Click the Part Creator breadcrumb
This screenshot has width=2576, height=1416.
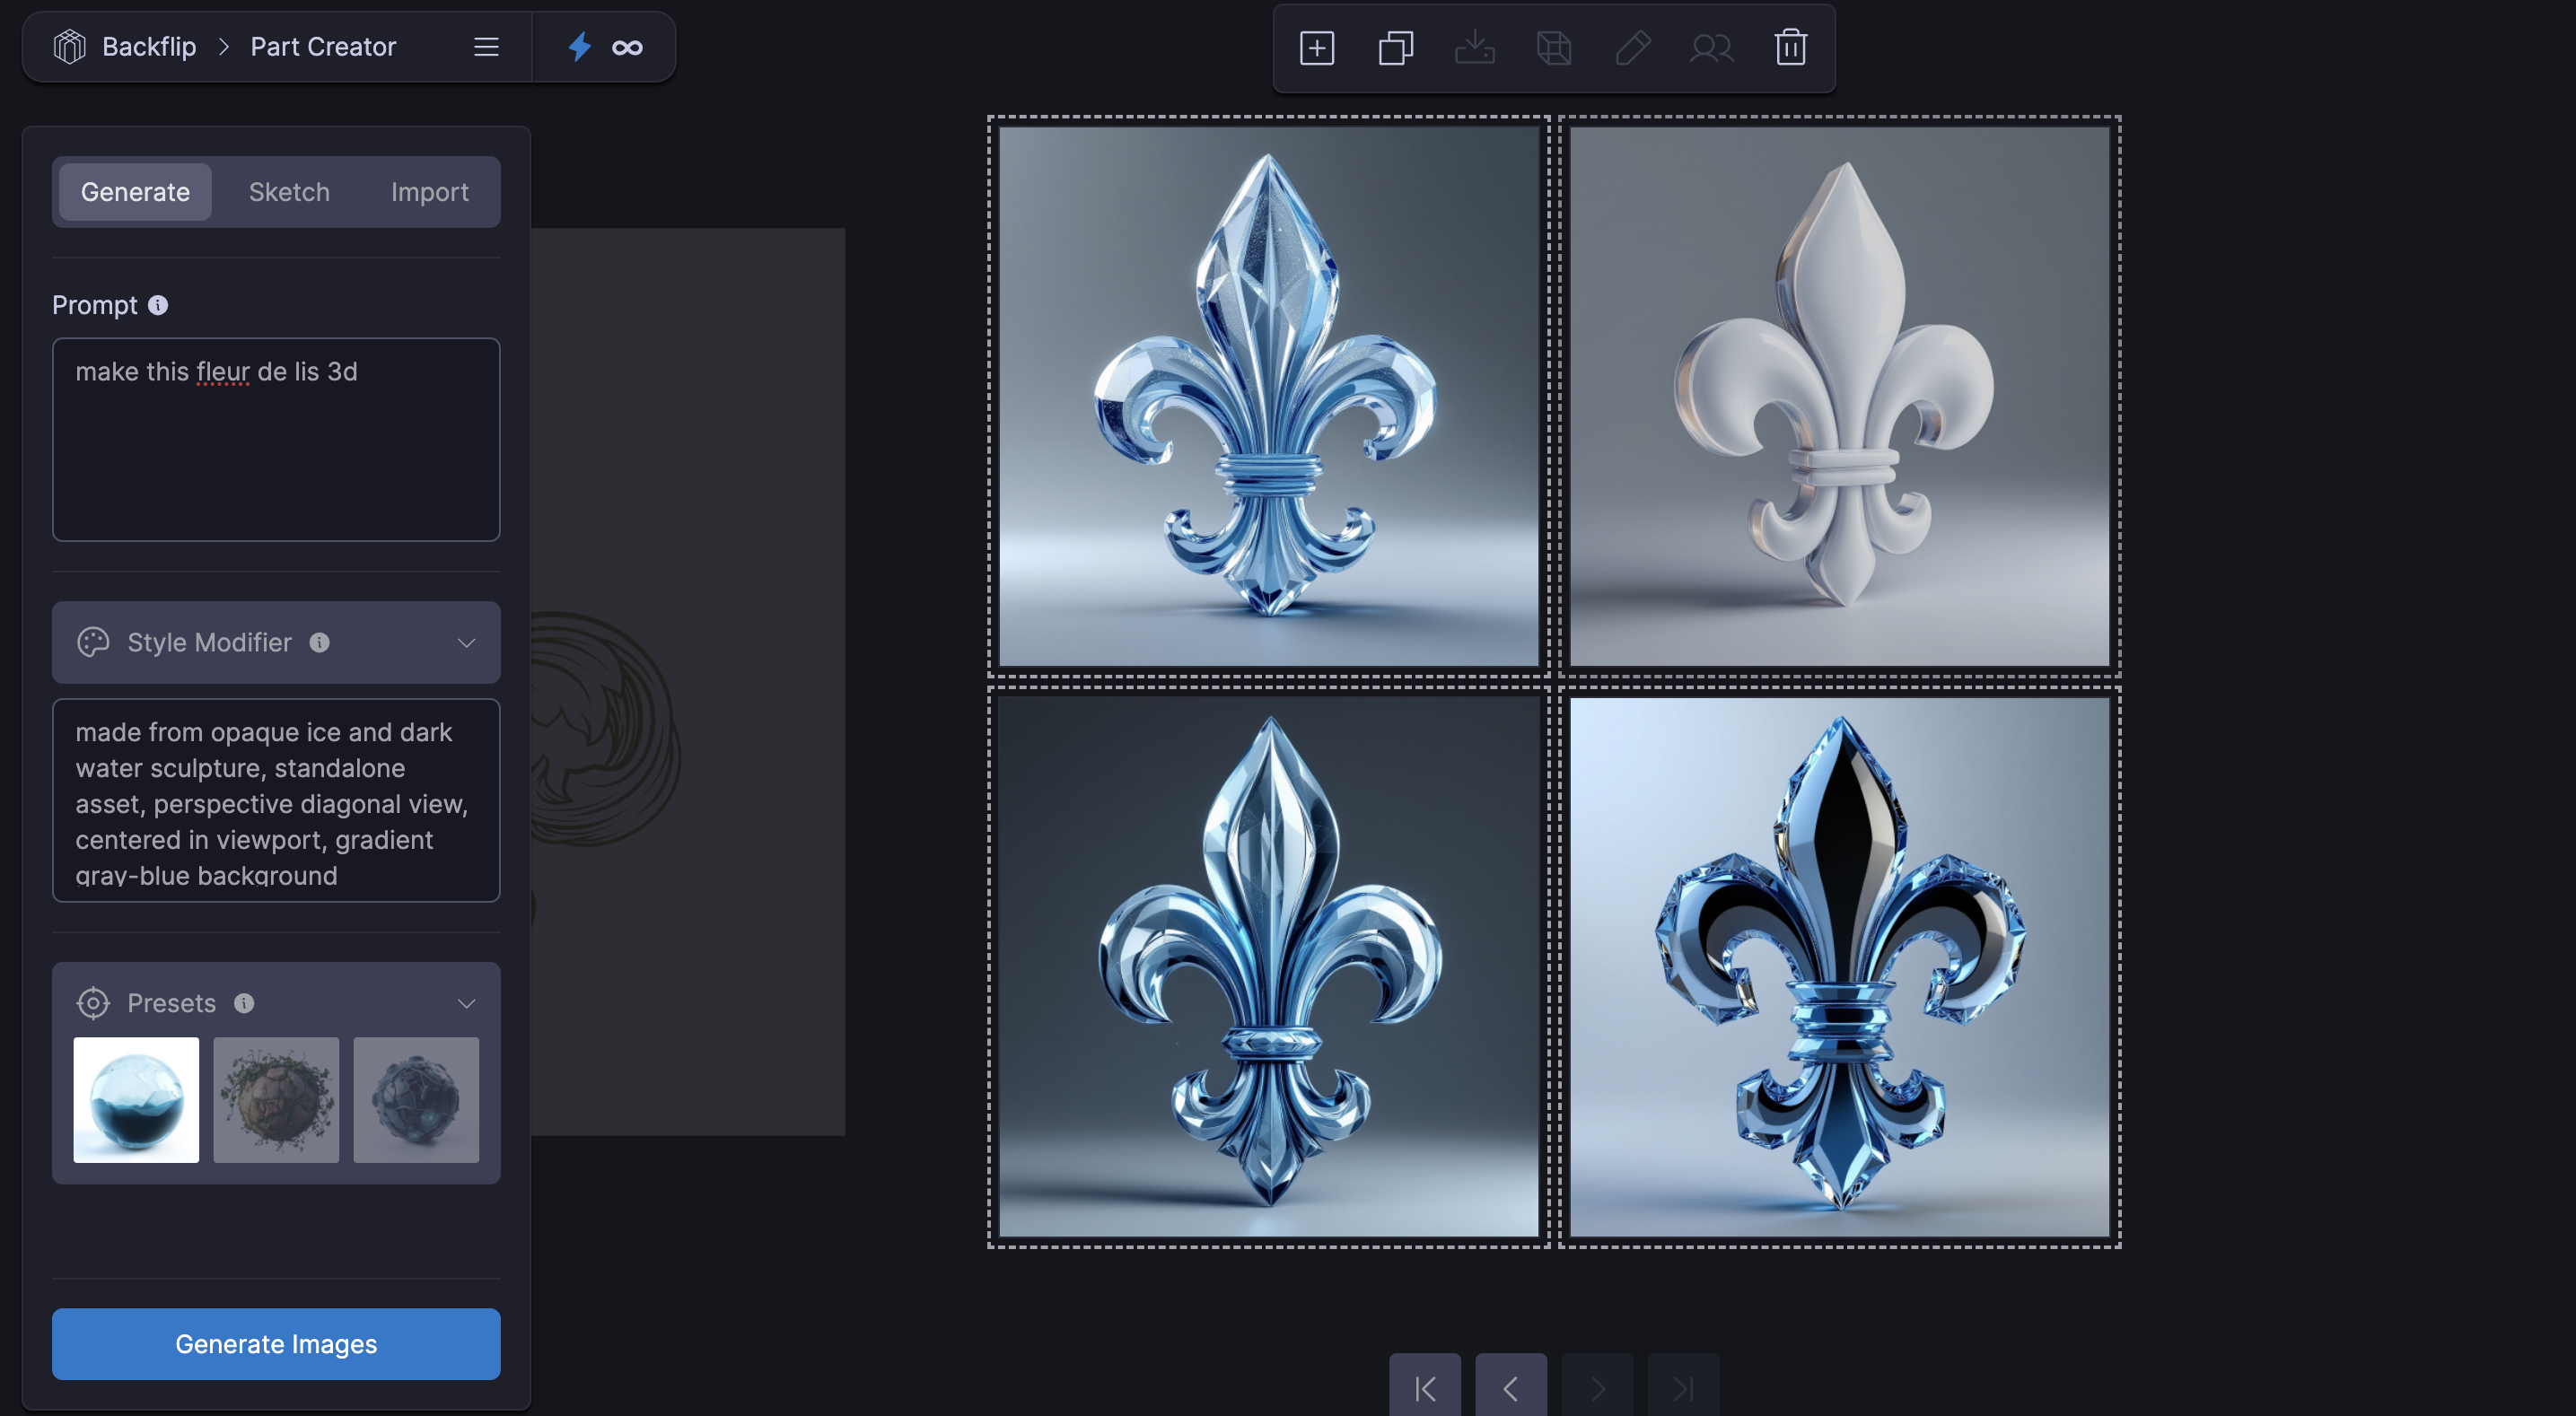323,47
